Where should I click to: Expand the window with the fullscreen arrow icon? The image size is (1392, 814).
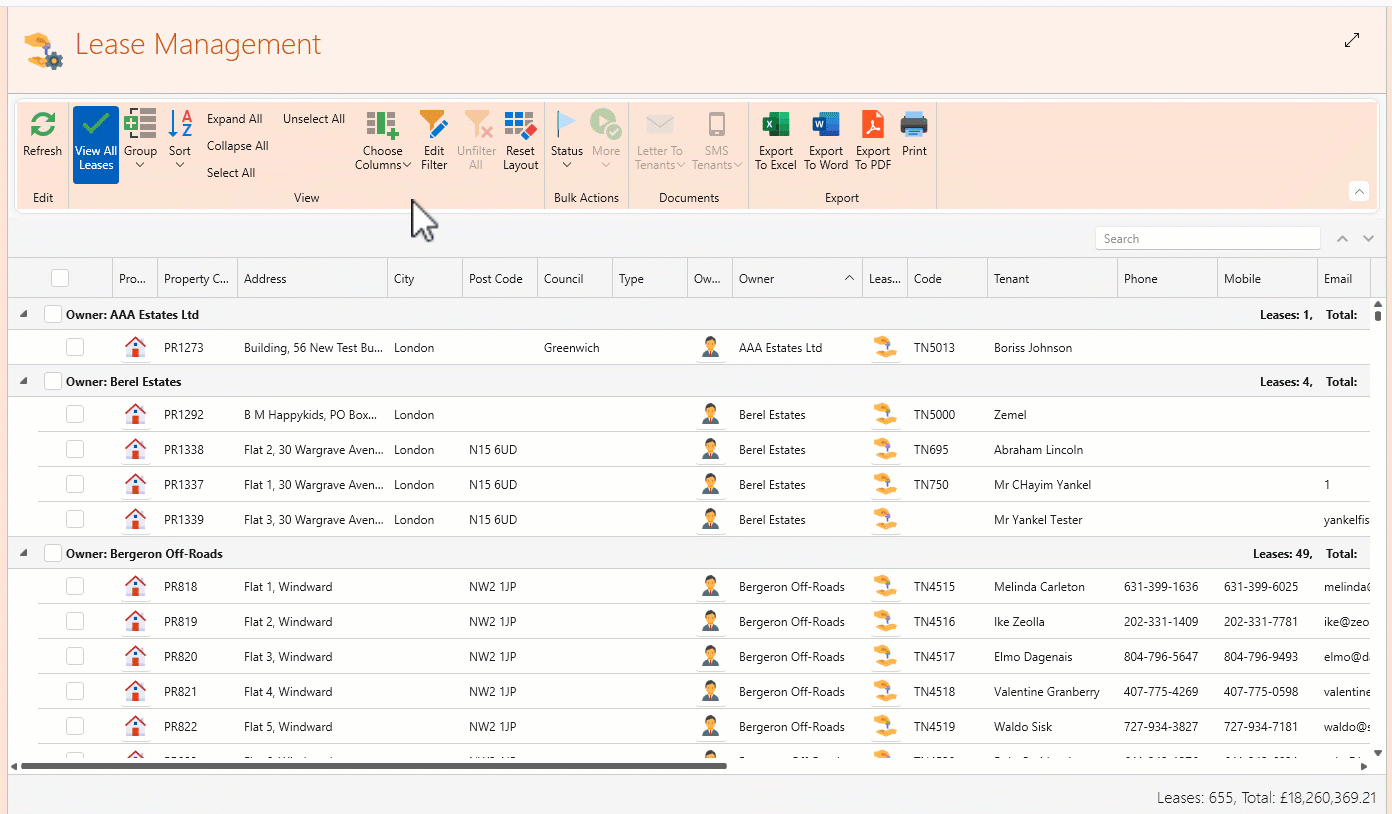coord(1352,40)
